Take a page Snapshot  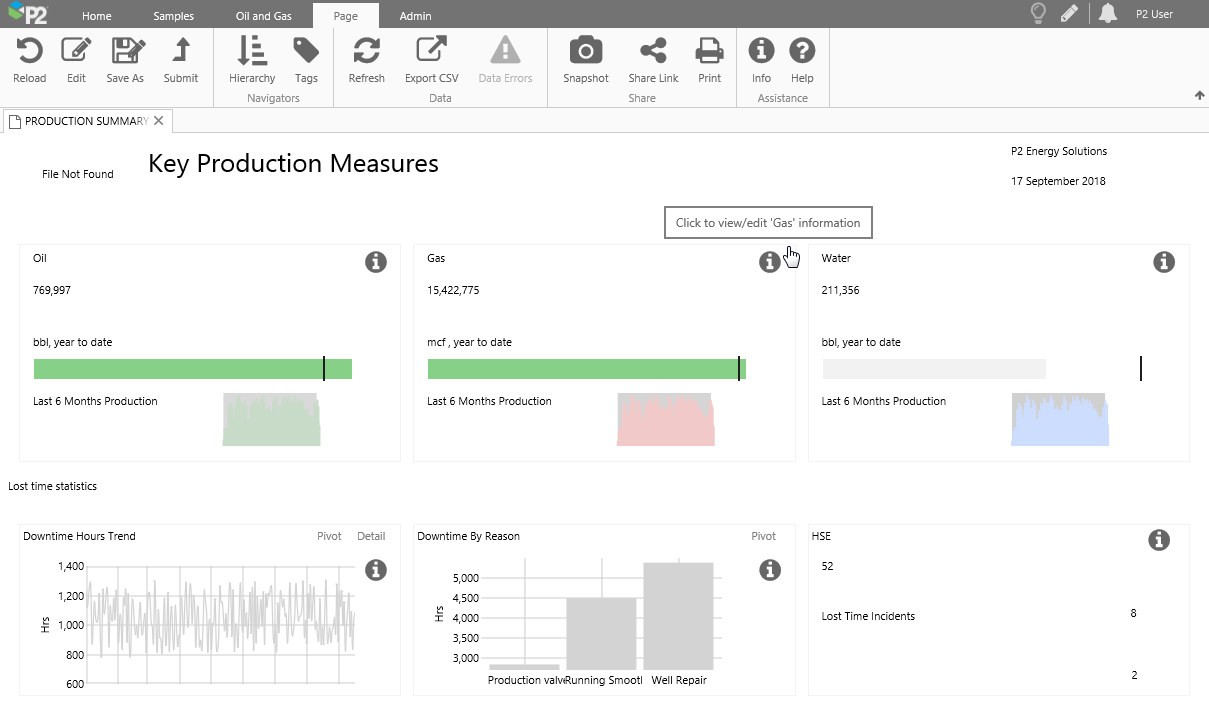point(585,51)
